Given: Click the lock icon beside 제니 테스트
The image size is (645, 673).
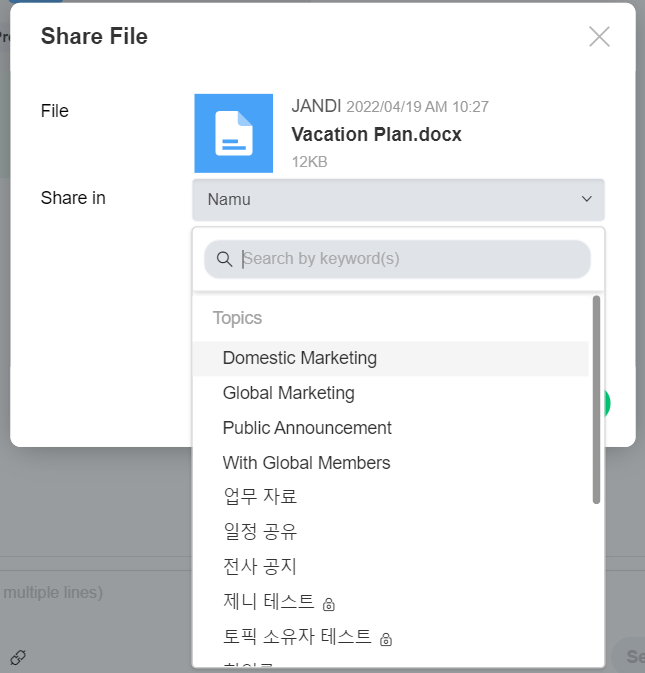Looking at the screenshot, I should point(328,604).
